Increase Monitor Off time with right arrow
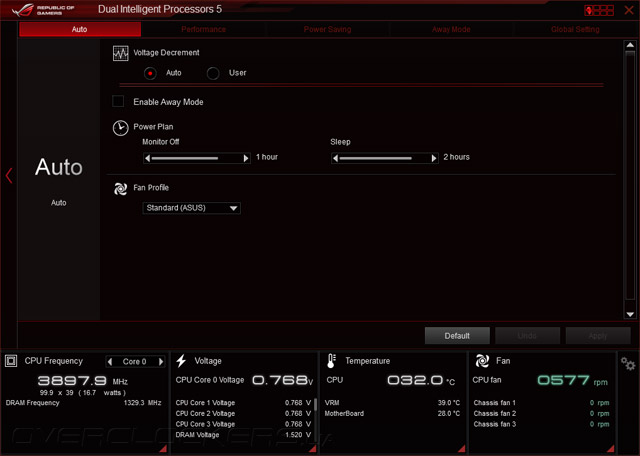 [246, 158]
